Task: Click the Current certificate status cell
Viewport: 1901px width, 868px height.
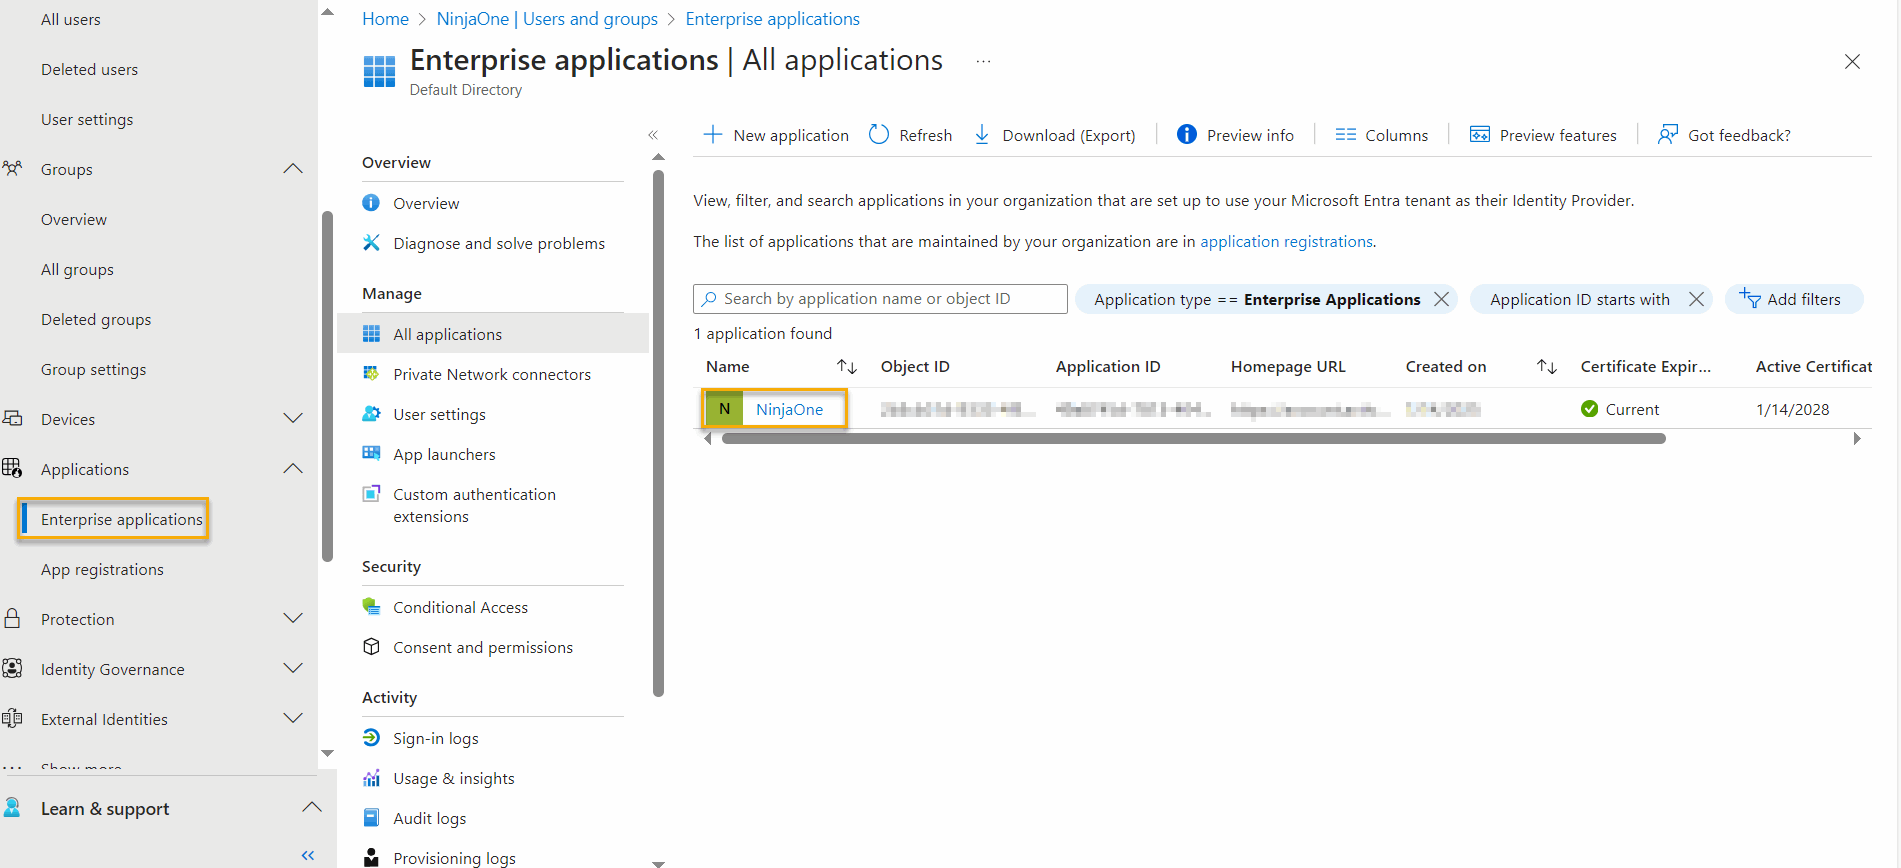Action: click(x=1620, y=409)
